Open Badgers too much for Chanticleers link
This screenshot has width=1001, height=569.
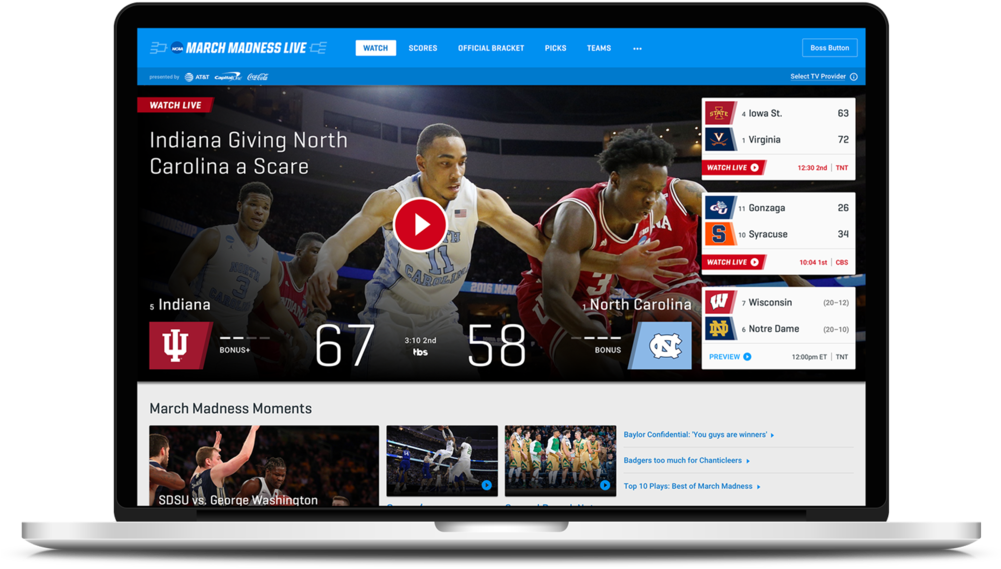coord(686,460)
